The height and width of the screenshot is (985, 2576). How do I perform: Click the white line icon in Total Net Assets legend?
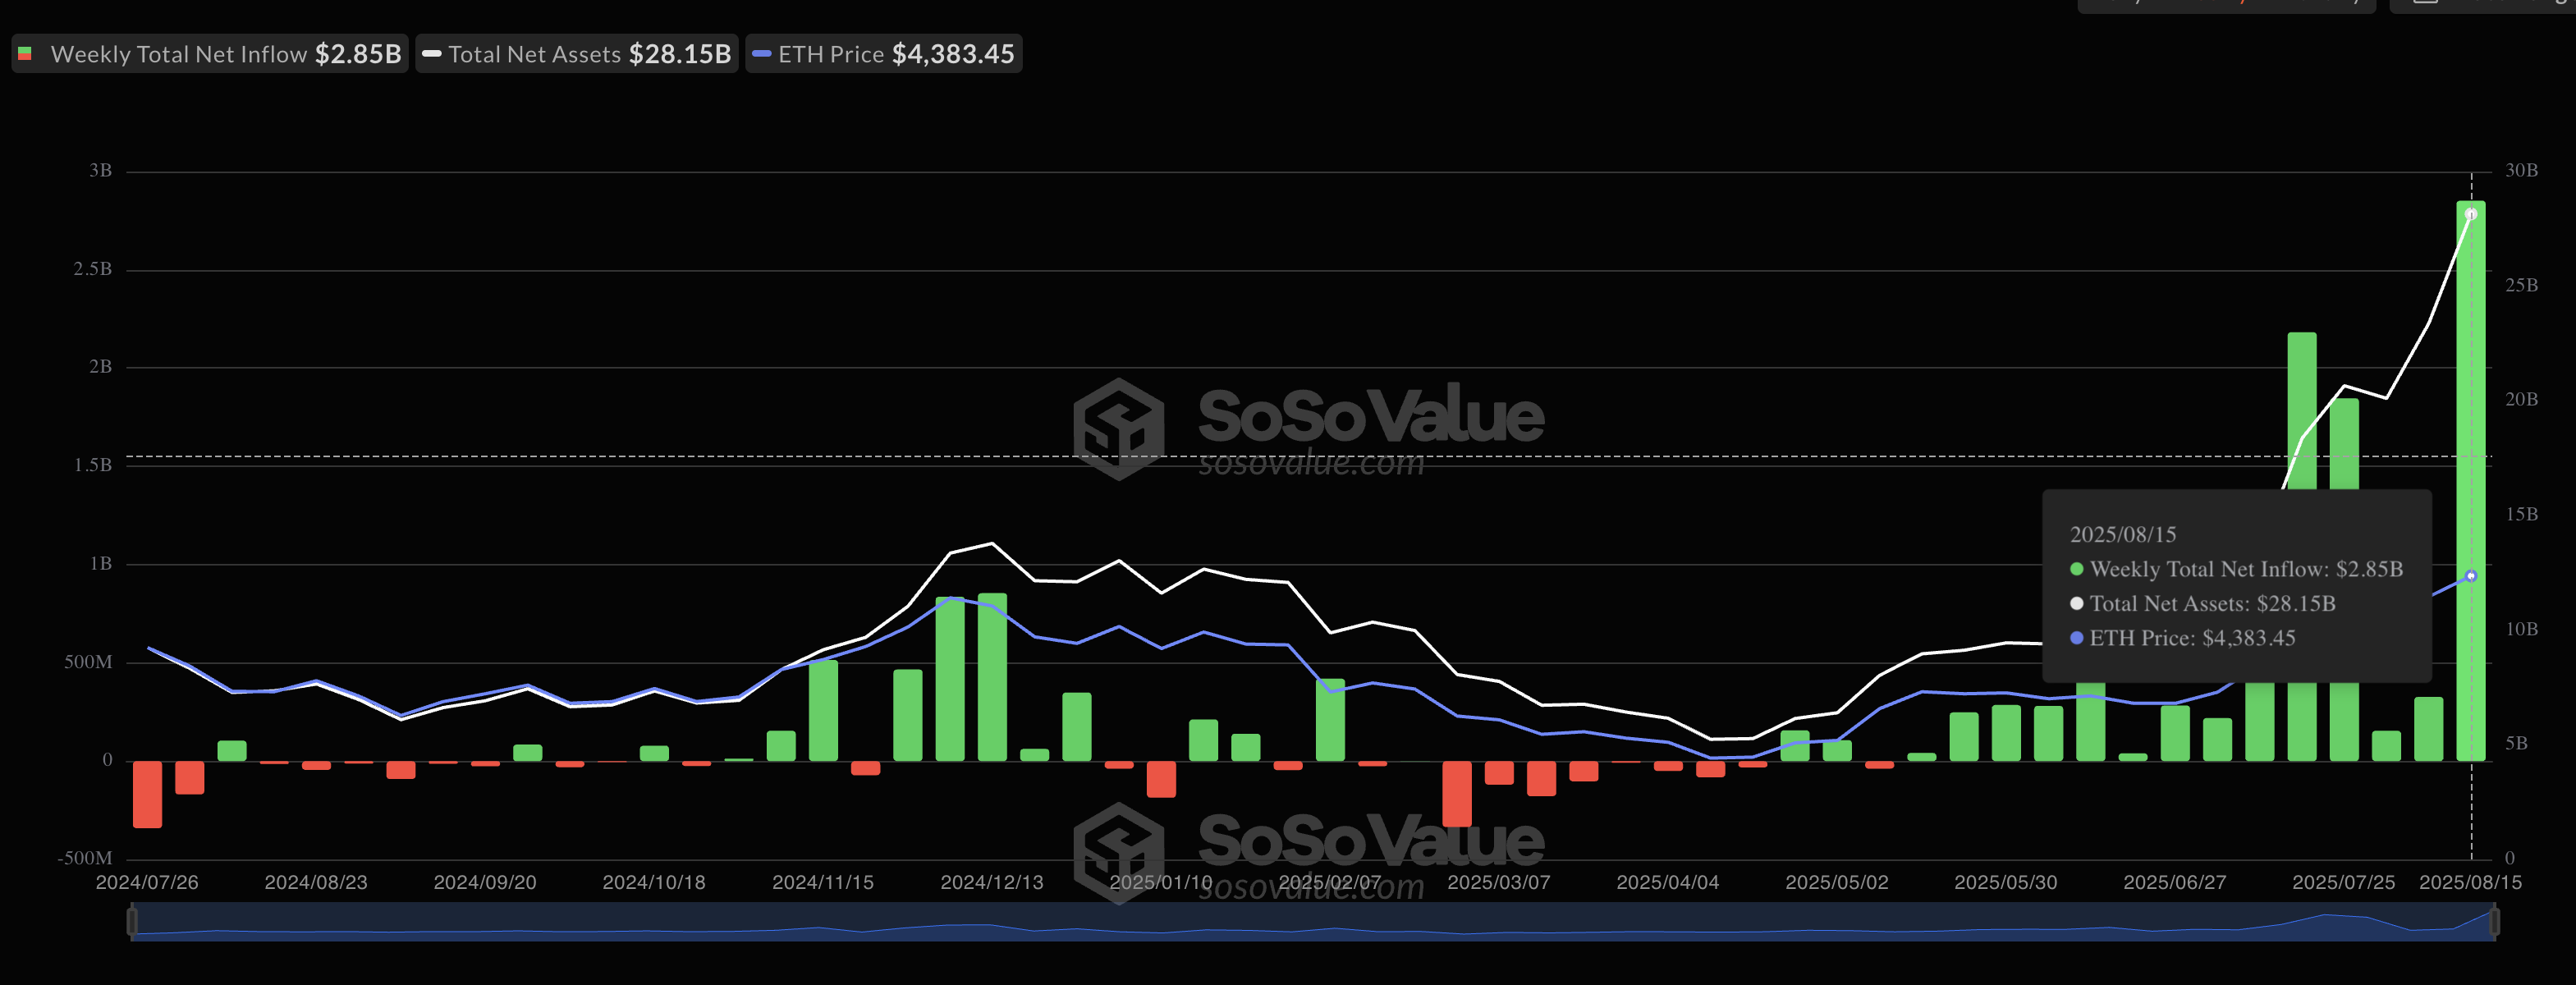[432, 54]
